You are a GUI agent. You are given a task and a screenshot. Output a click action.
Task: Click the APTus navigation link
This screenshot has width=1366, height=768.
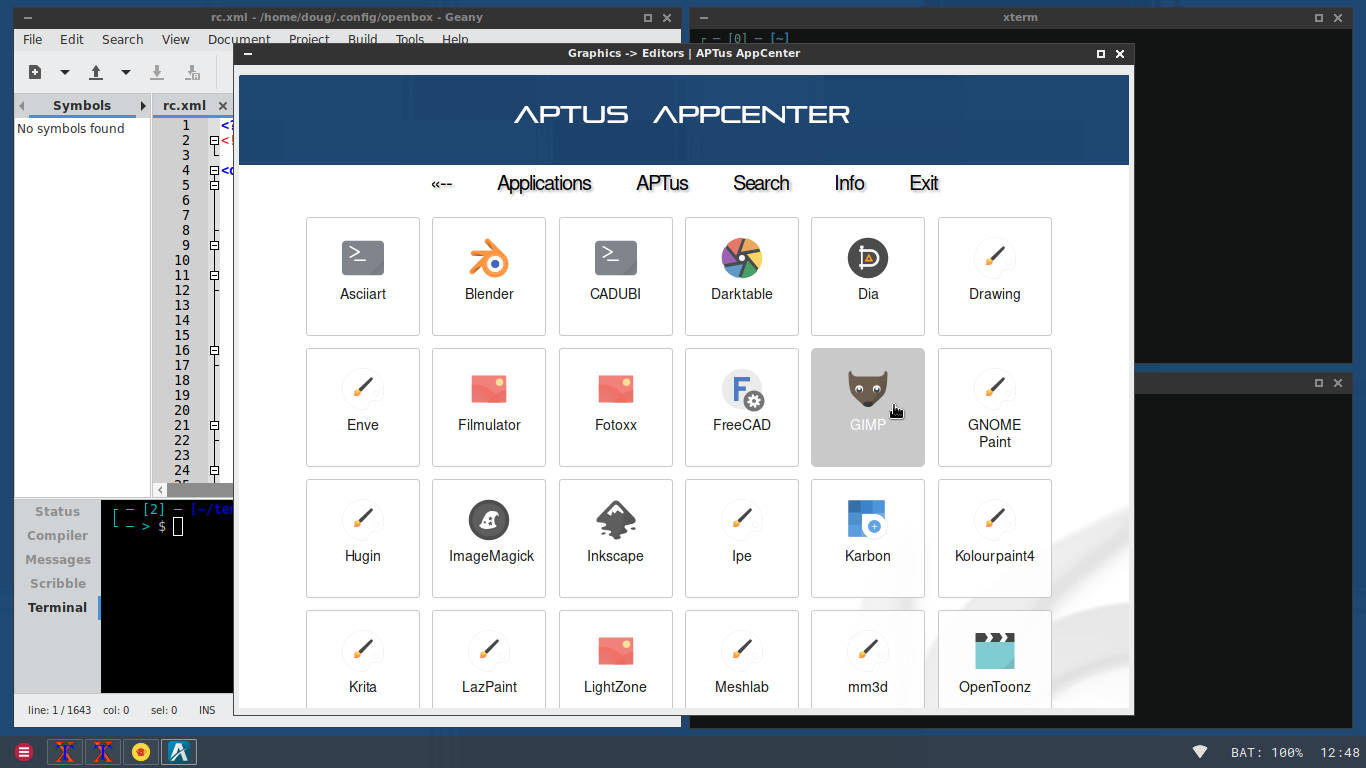pos(663,184)
